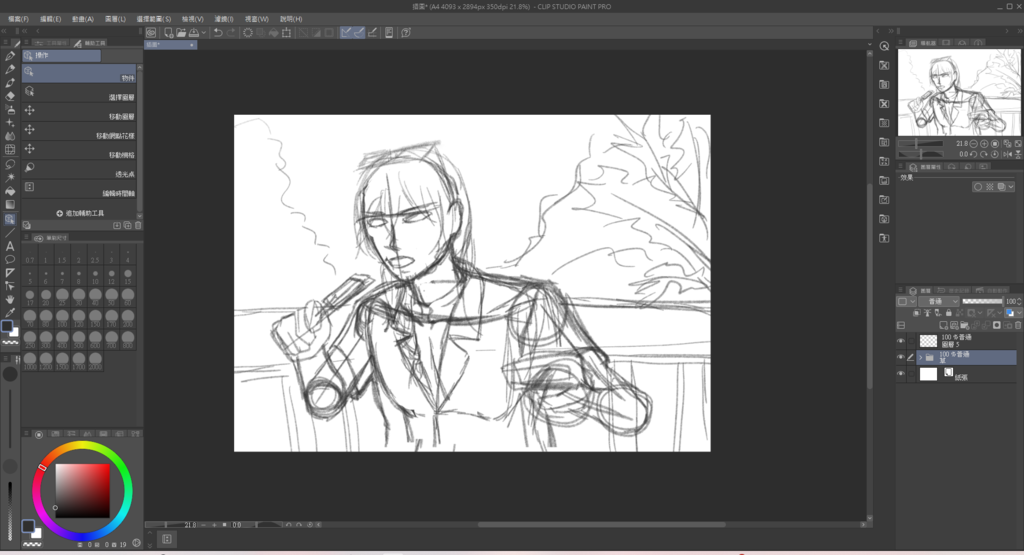Screen dimensions: 1024x555
Task: Hide the 圖層 5 layer via eye icon
Action: (900, 340)
